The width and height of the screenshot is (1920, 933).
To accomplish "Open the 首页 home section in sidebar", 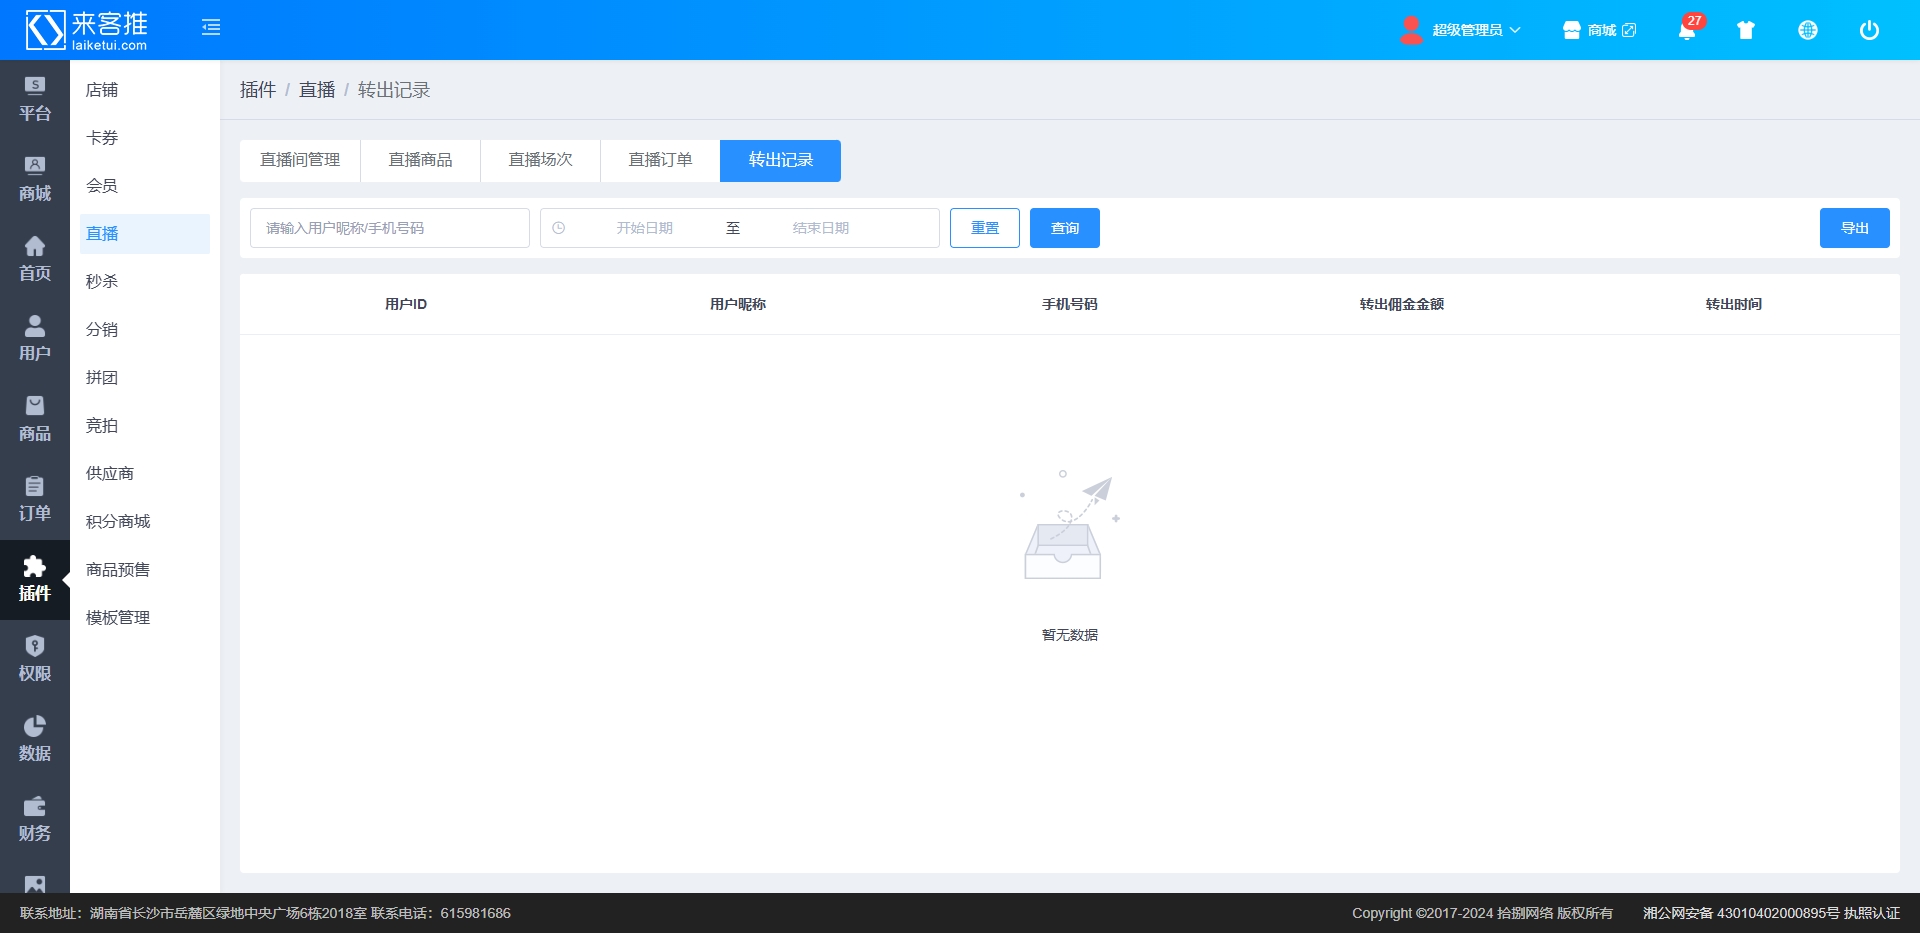I will pos(35,259).
